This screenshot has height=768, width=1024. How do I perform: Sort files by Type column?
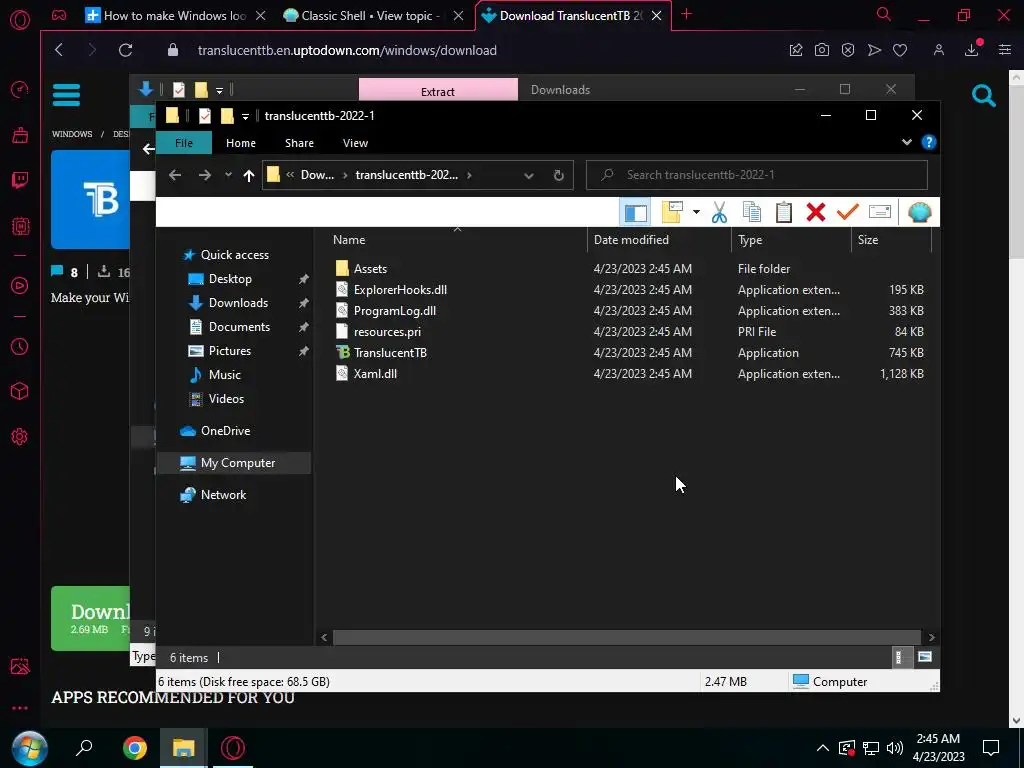[750, 240]
